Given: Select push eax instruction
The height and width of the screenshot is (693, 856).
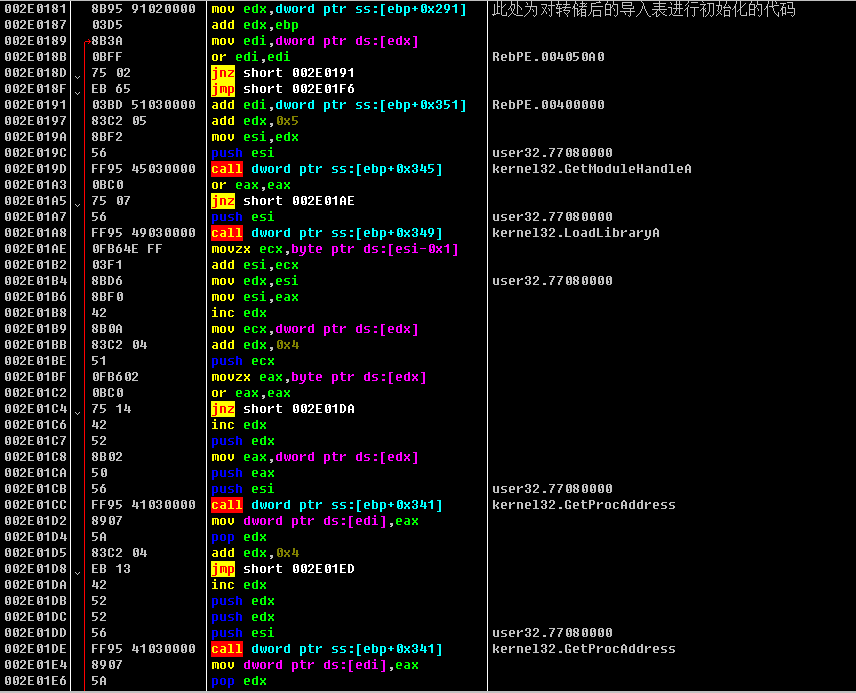Looking at the screenshot, I should 243,473.
